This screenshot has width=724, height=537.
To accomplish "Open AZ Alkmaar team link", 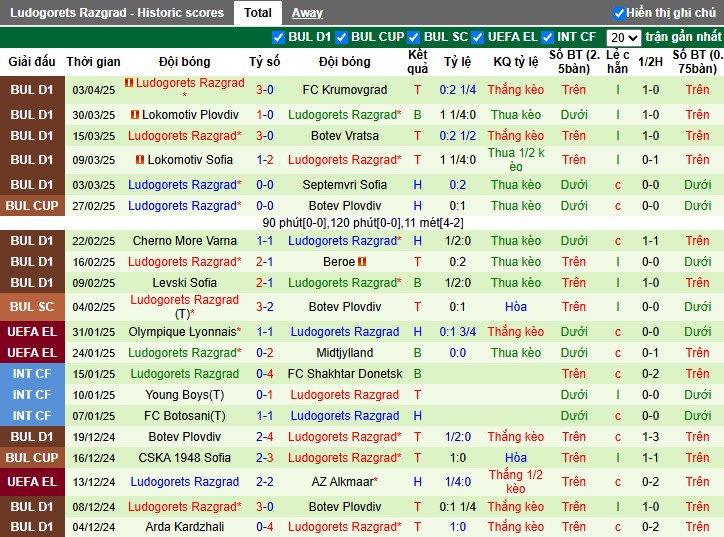I will point(345,482).
